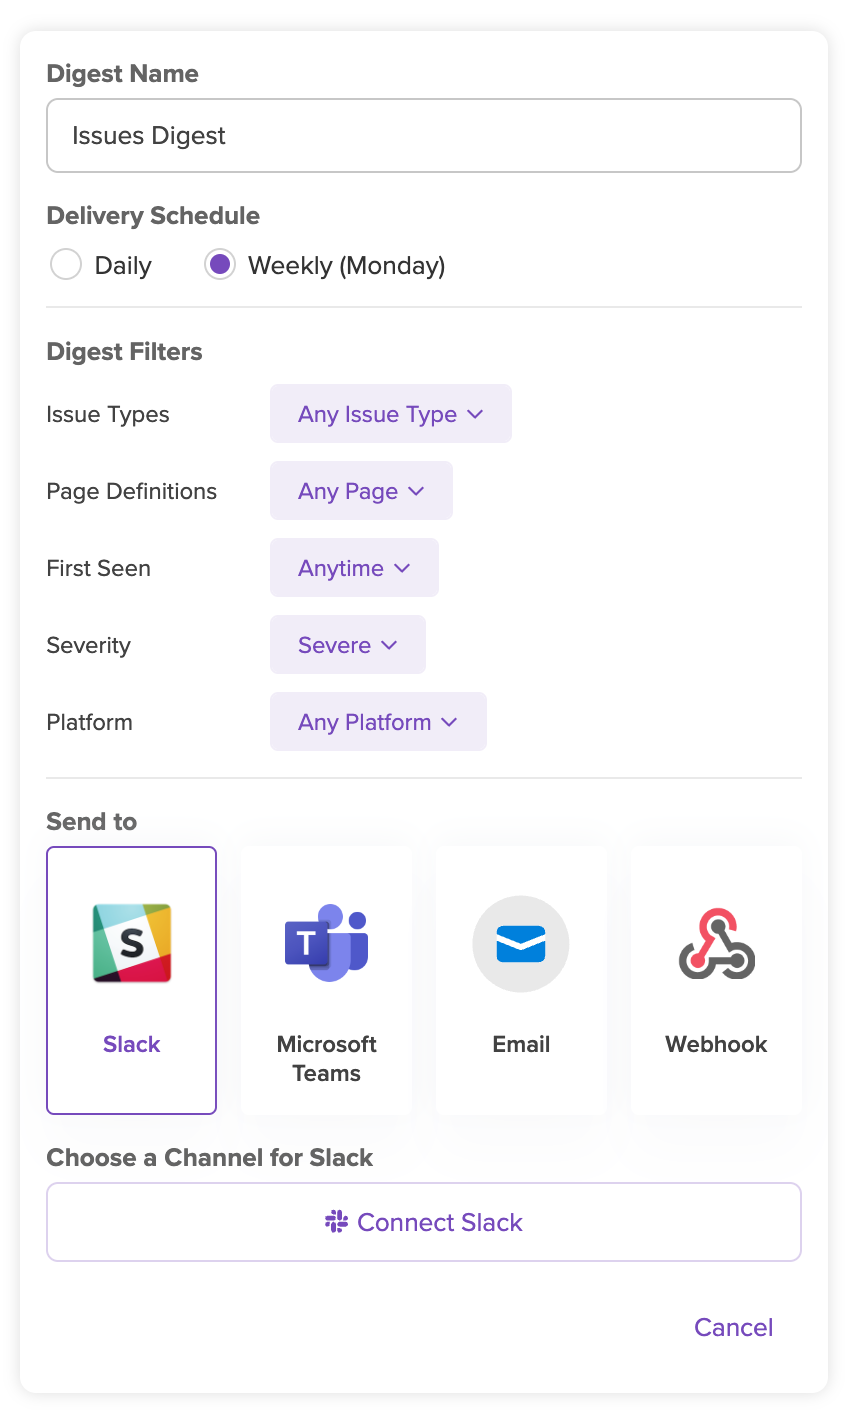Click the Cancel link
The height and width of the screenshot is (1420, 858).
click(x=734, y=1327)
